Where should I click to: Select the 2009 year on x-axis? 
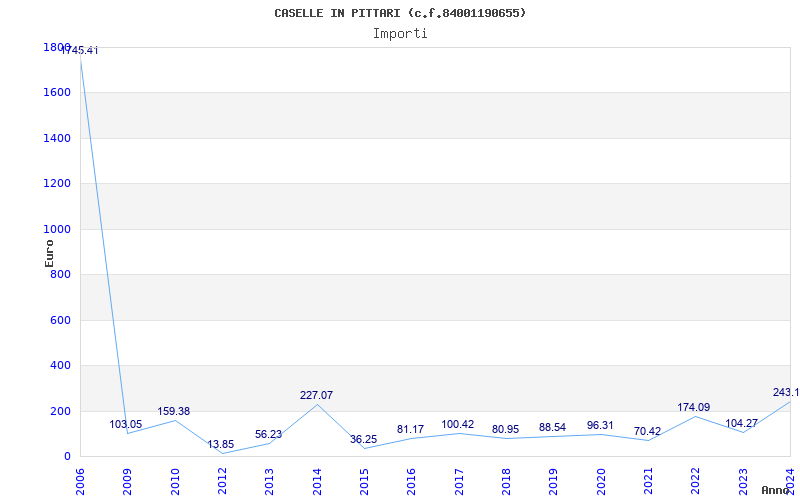(128, 482)
